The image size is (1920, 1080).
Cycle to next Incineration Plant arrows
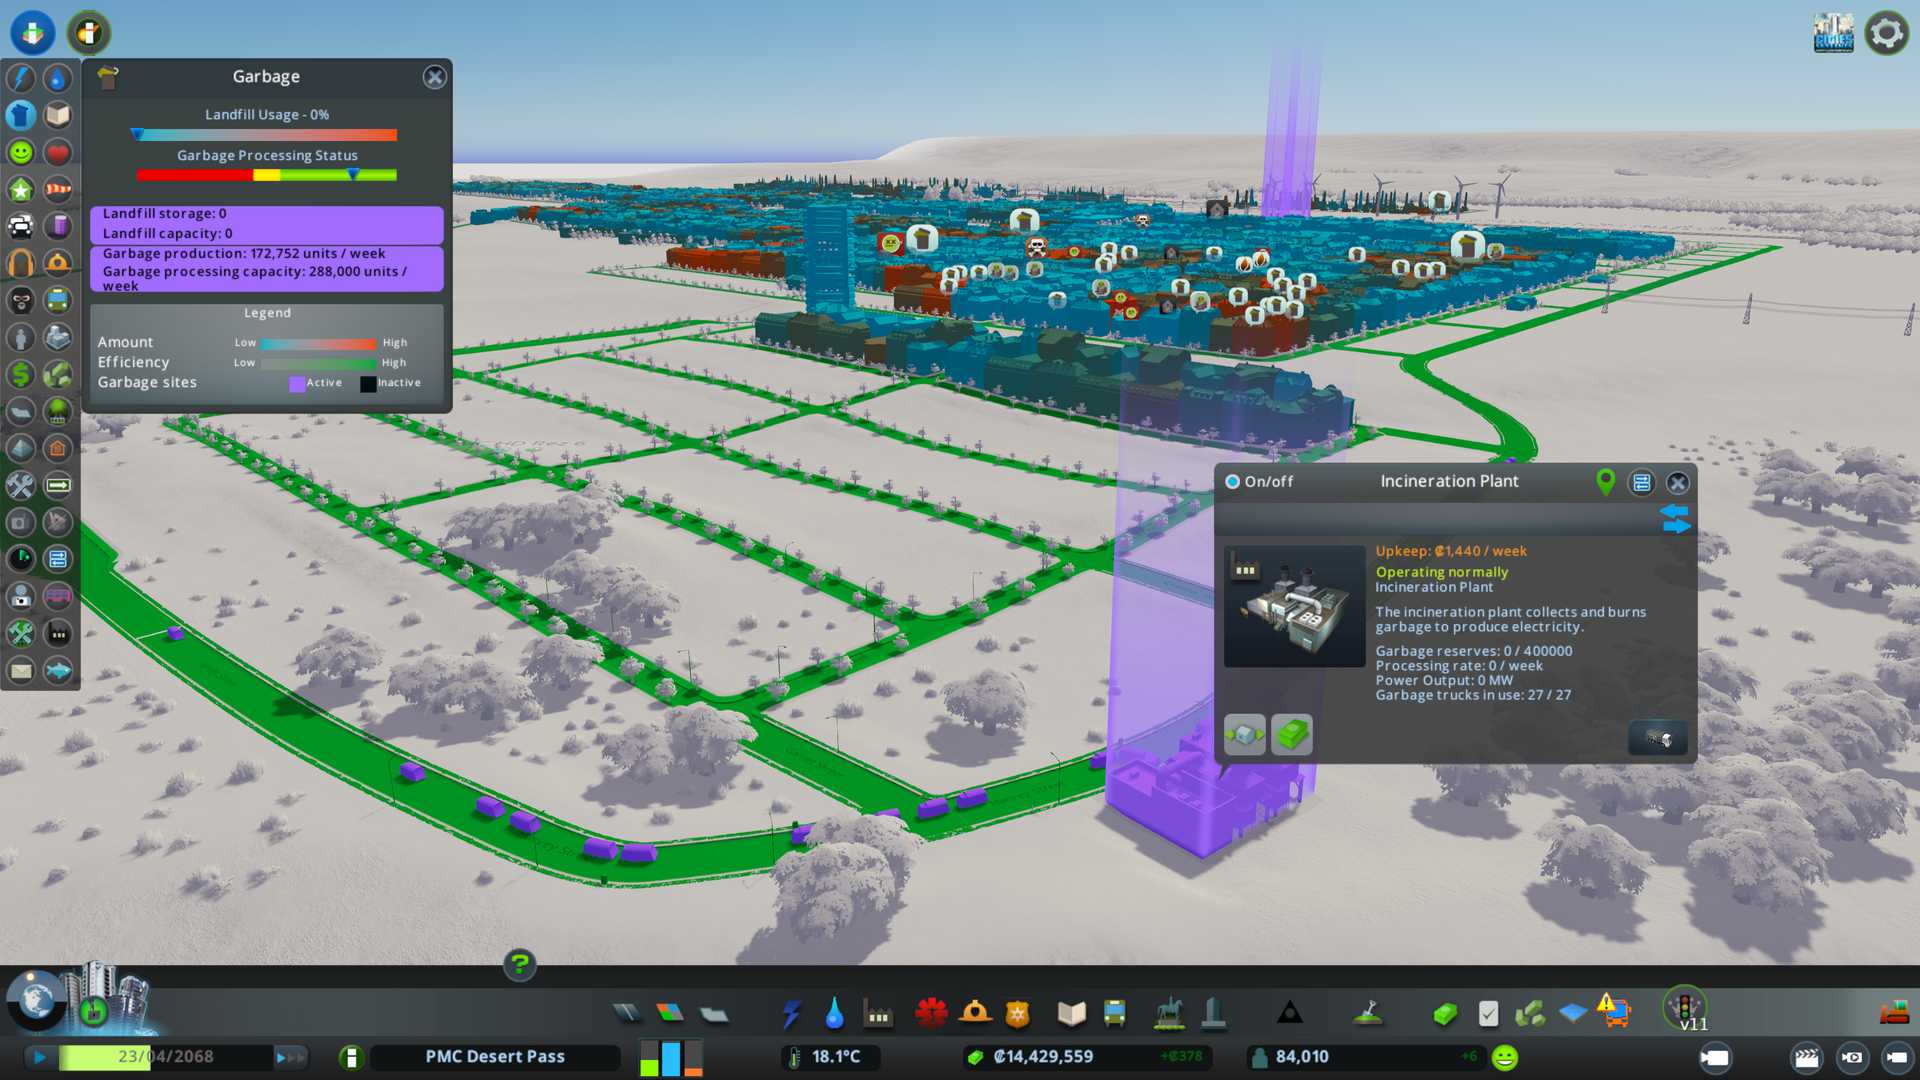(1675, 518)
